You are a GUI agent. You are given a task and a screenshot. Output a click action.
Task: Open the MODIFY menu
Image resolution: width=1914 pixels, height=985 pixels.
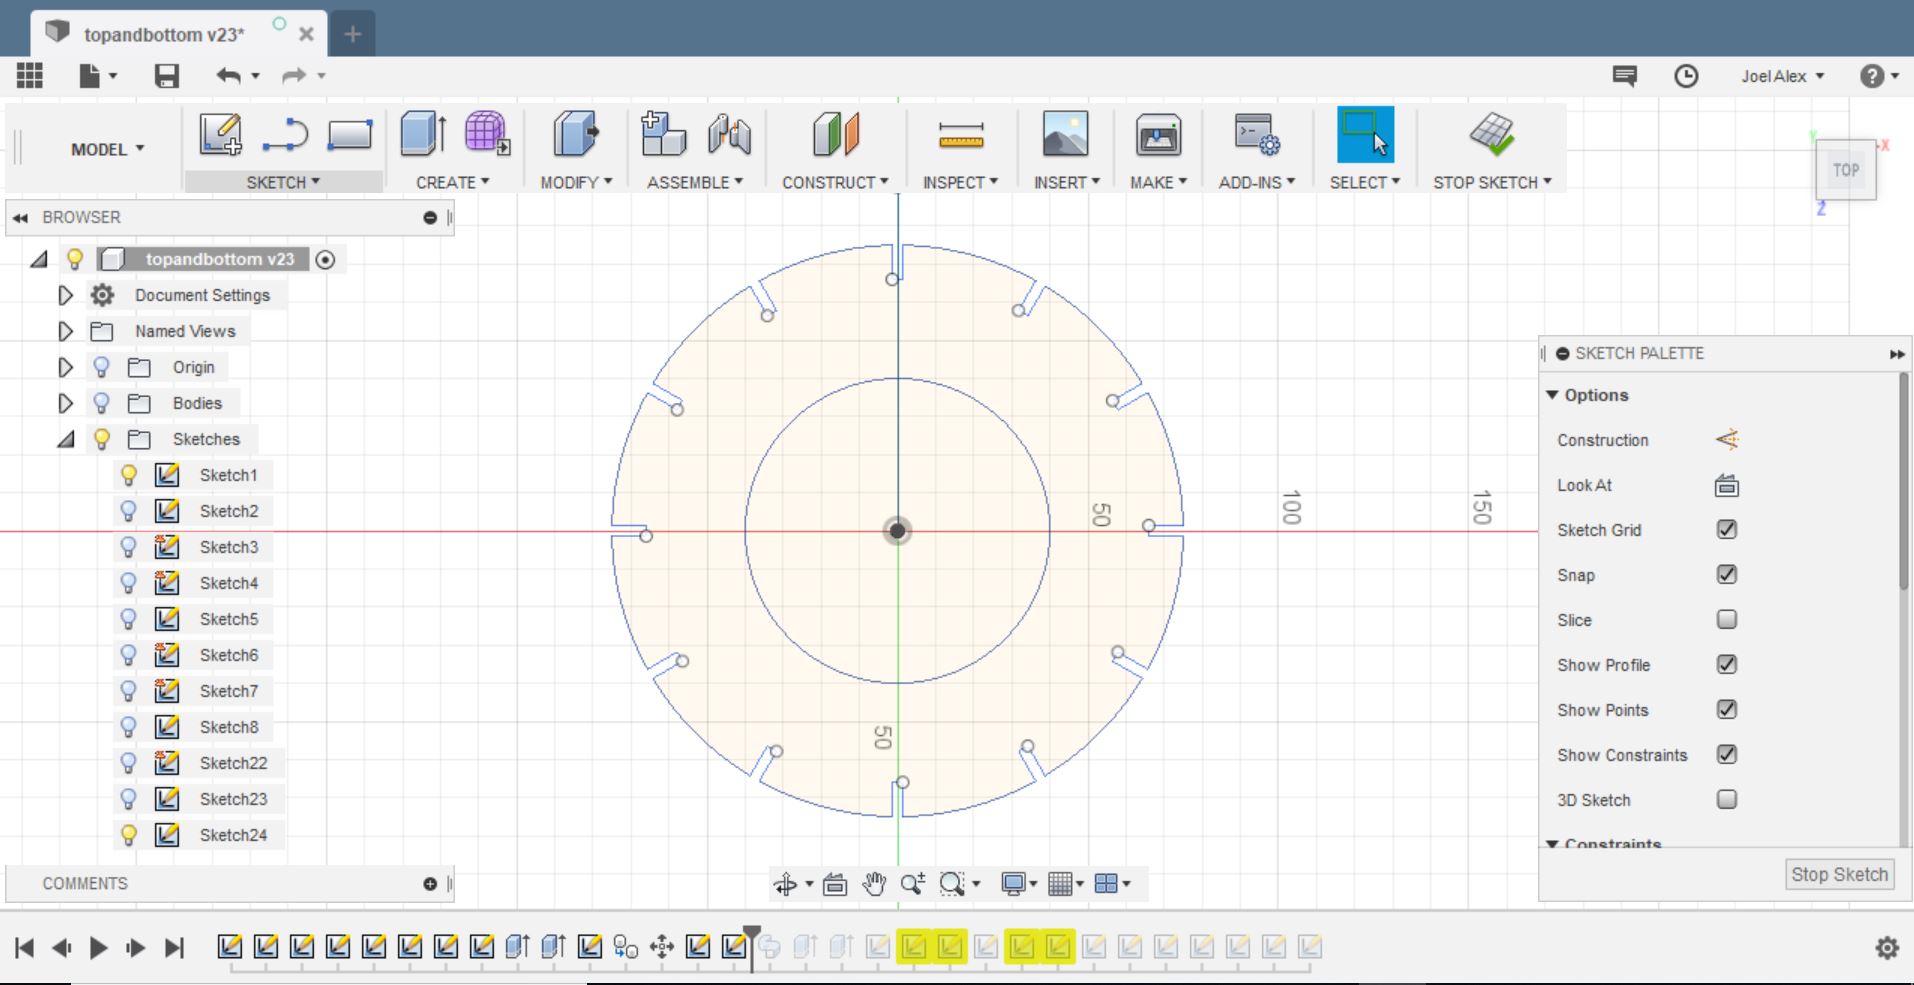coord(576,182)
